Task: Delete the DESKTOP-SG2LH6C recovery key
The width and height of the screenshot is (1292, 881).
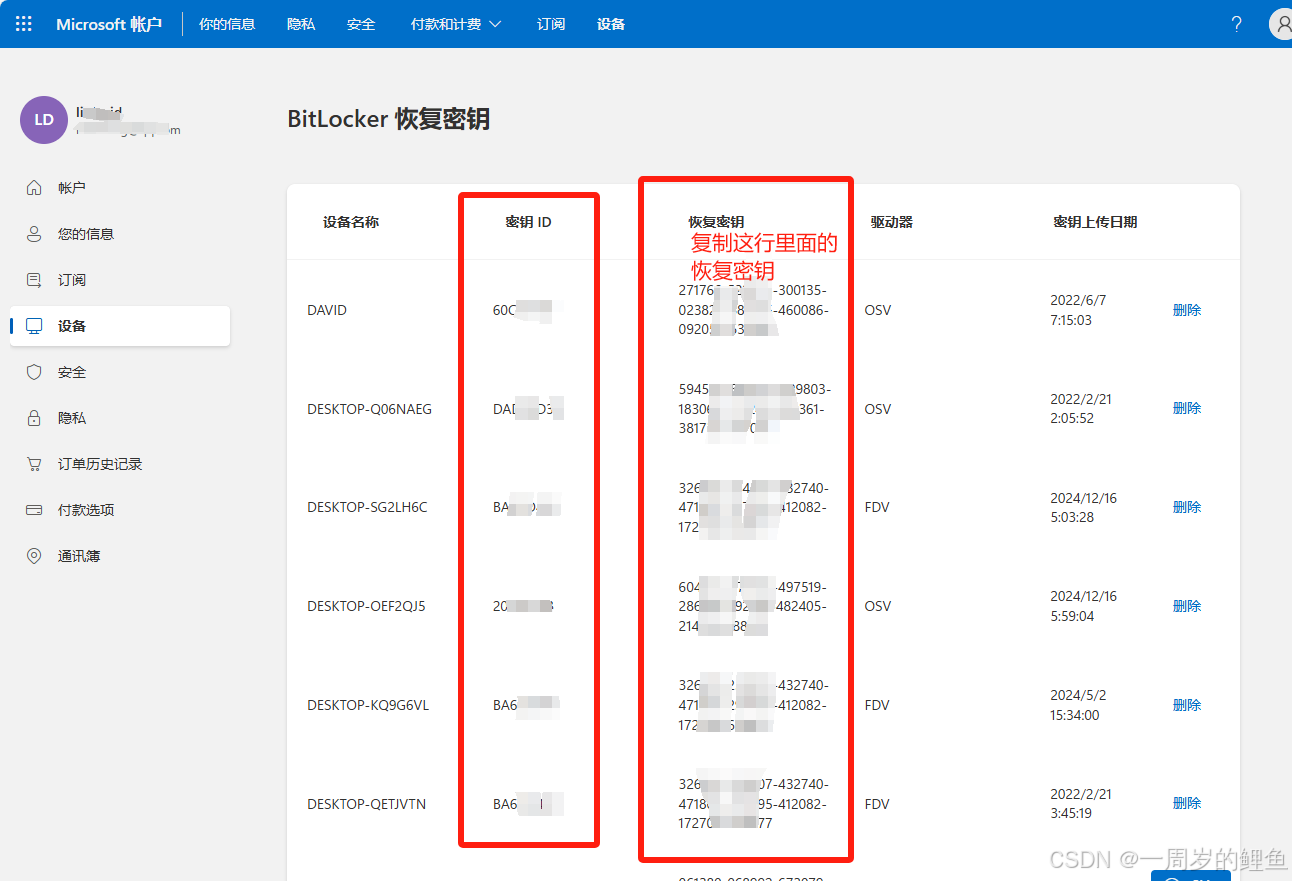Action: pos(1187,507)
